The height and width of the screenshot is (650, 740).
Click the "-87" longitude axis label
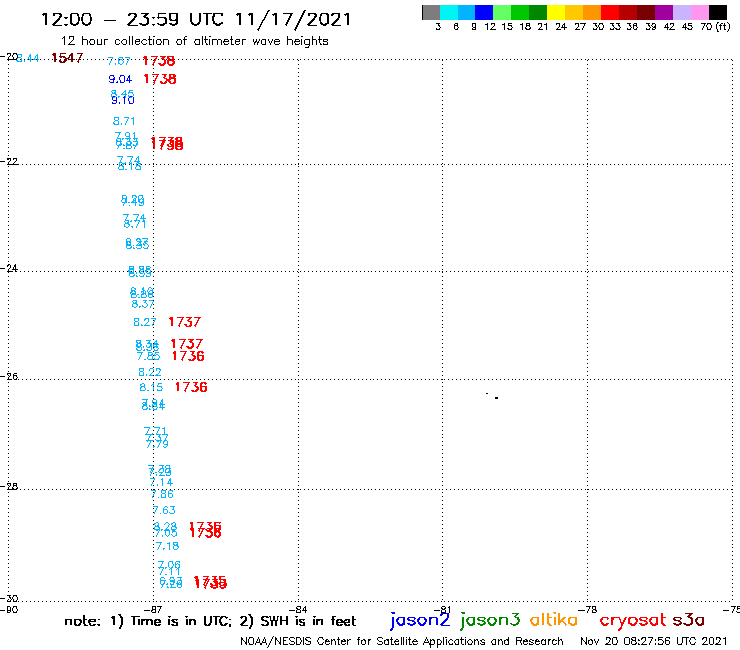153,609
